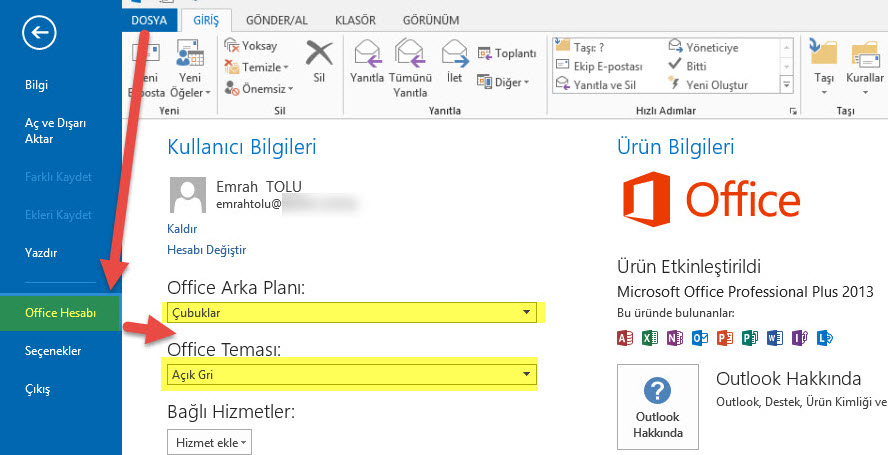Click the red PowerPoint product icon
The height and width of the screenshot is (455, 888).
point(725,338)
